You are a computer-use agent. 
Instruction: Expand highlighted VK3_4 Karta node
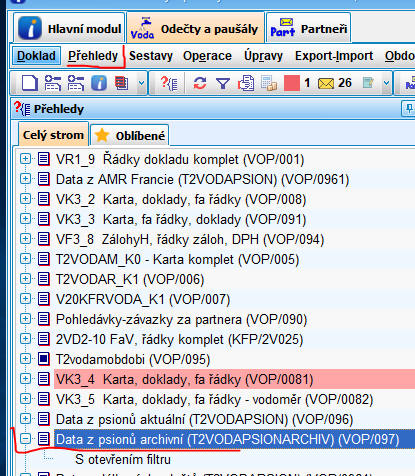coord(25,379)
